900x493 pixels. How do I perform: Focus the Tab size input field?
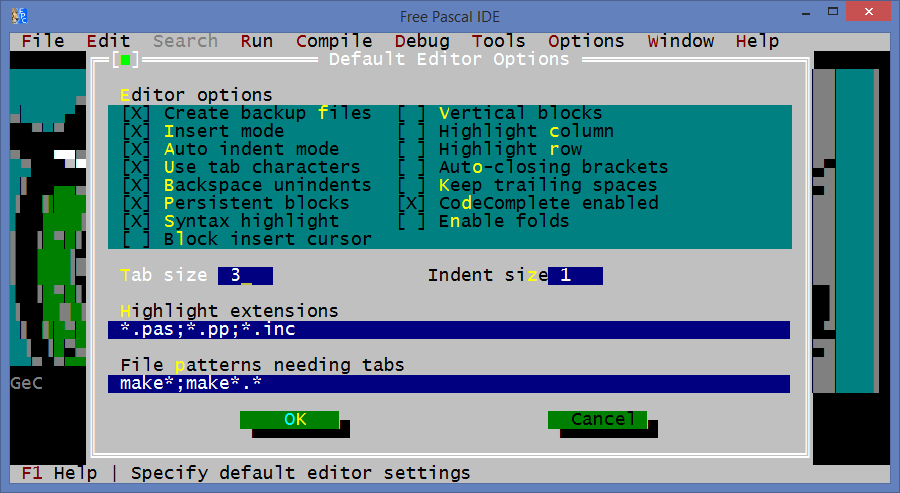tap(246, 275)
